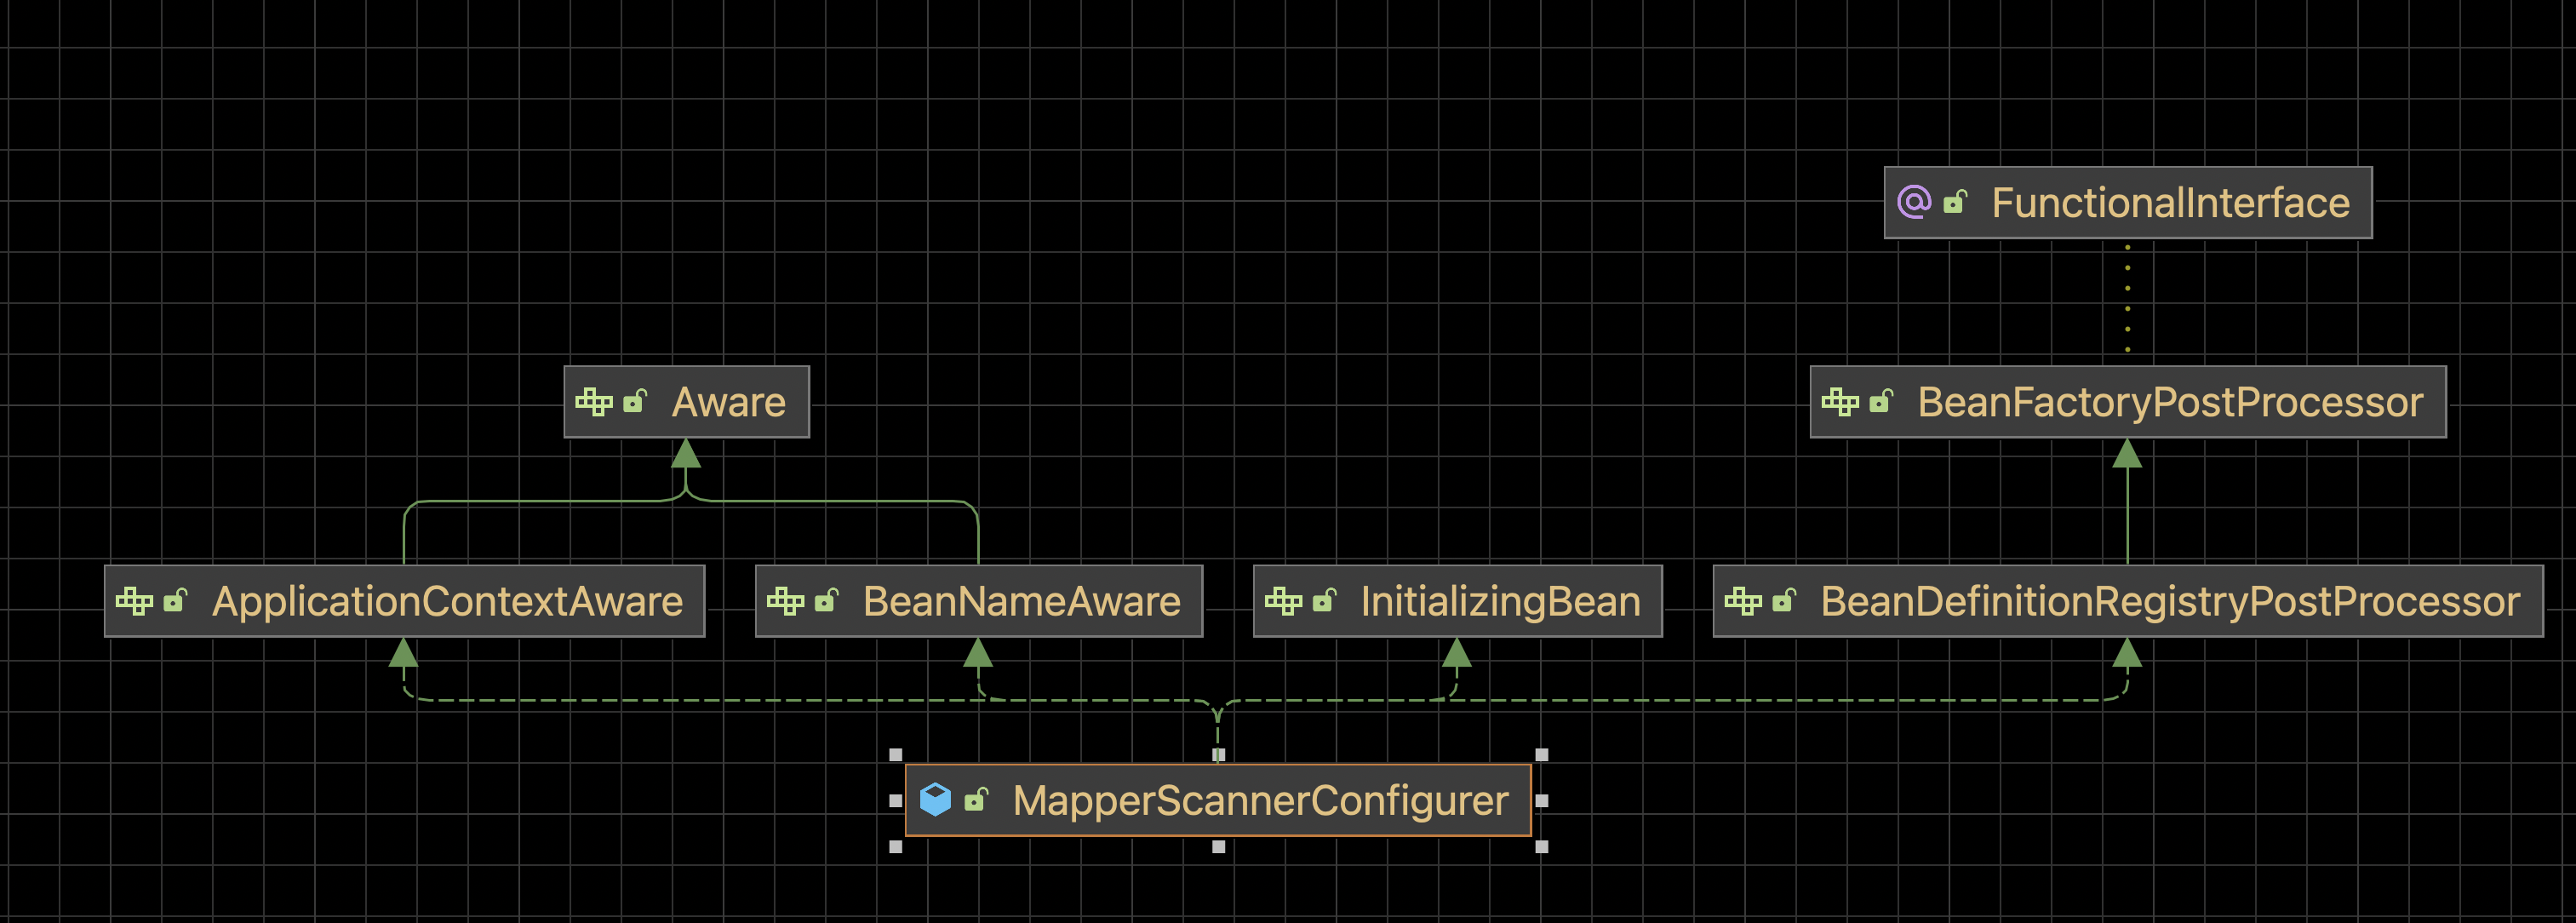Select the BeanDefinitionRegistryPostProcessor node label
Viewport: 2576px width, 923px height.
click(2170, 601)
